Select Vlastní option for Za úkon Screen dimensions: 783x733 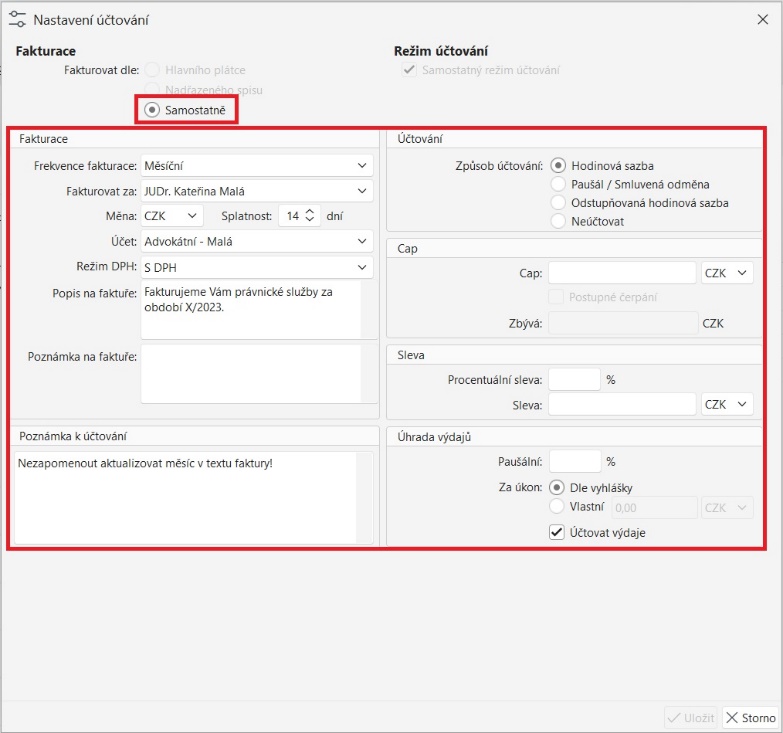pos(558,507)
